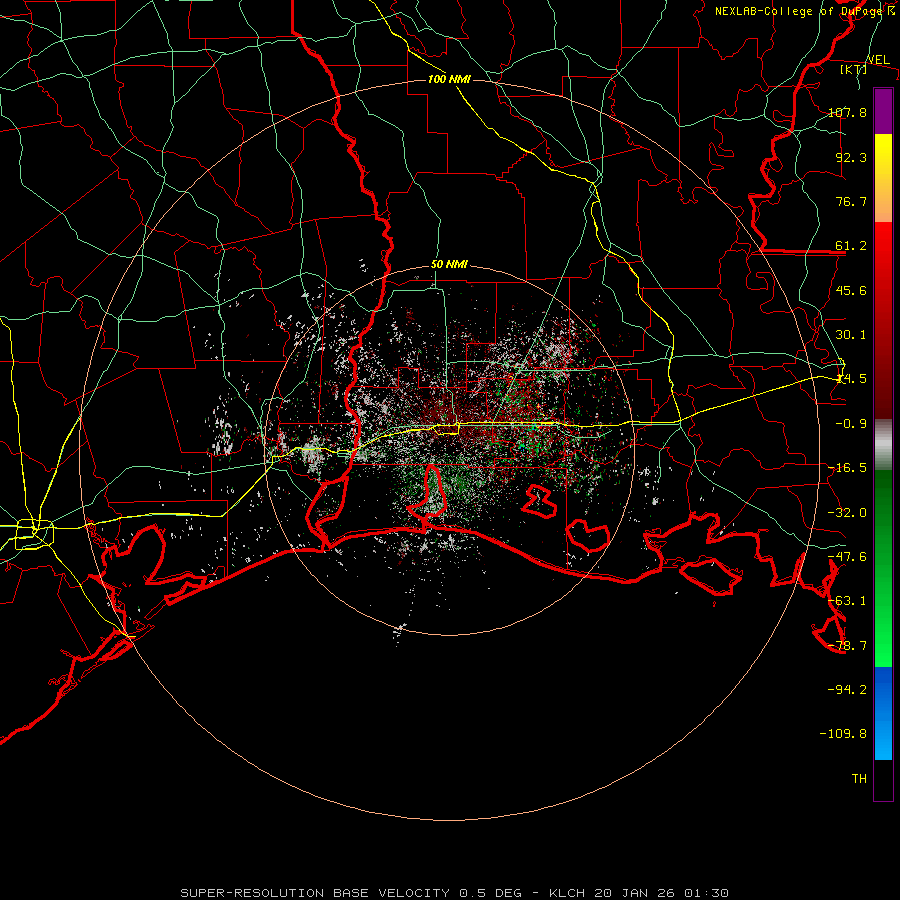Click the 30.1 legend value

coord(851,335)
